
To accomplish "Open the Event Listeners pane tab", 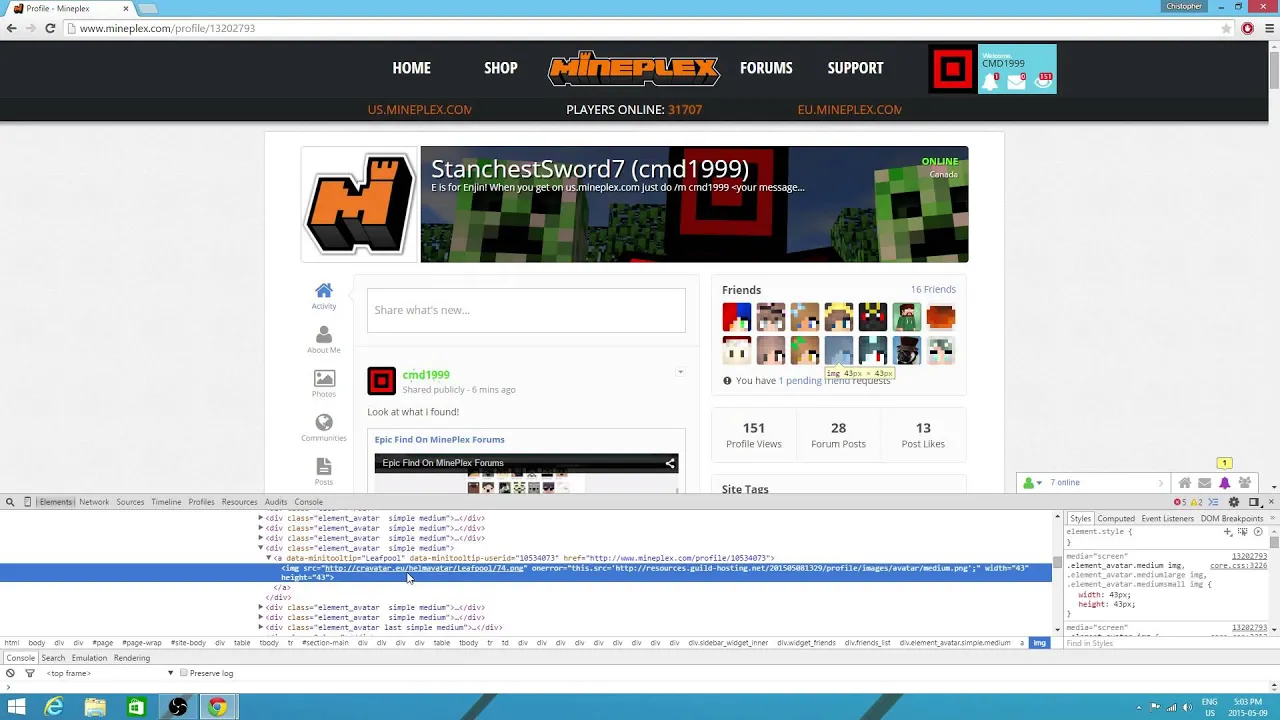I will pyautogui.click(x=1168, y=518).
